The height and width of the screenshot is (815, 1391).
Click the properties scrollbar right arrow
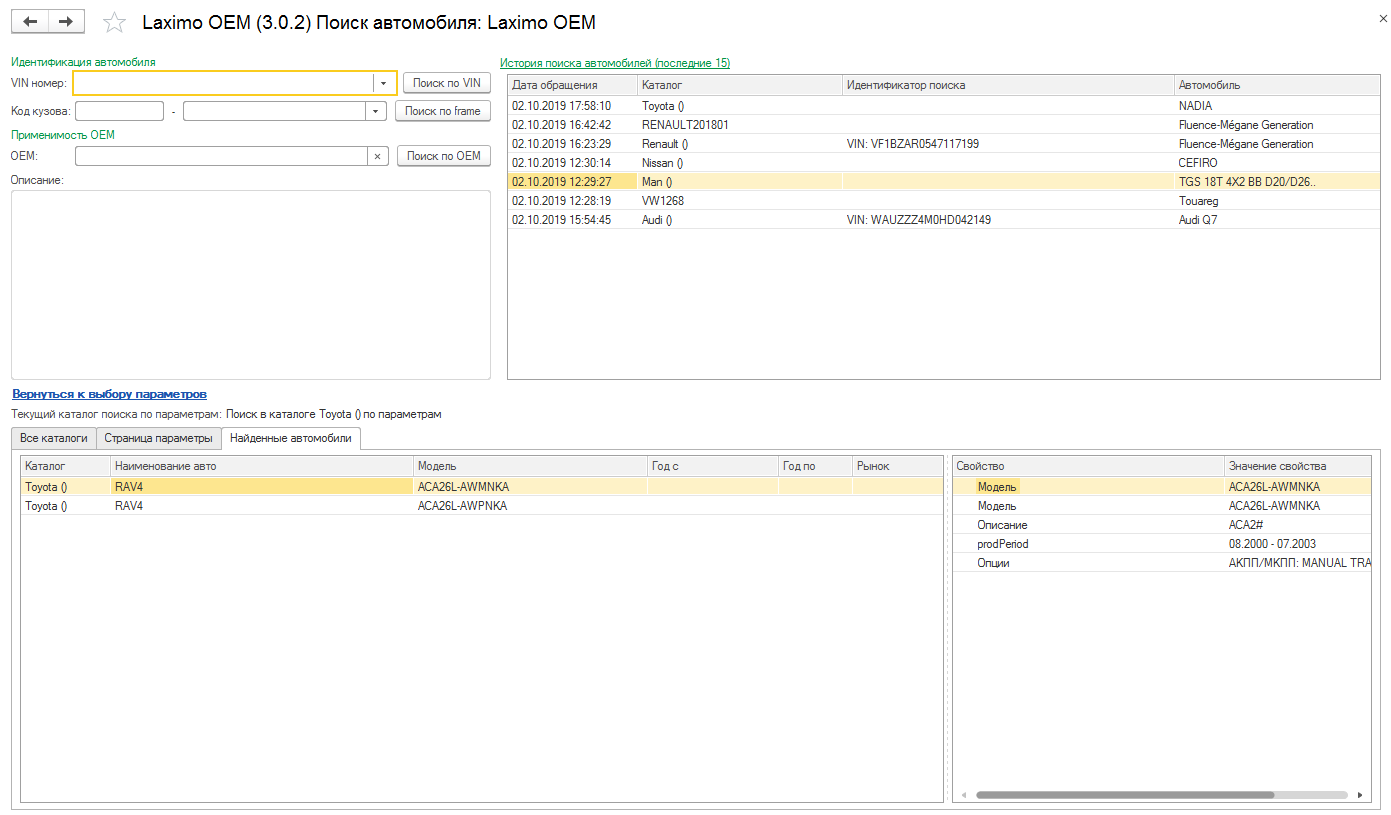[1360, 795]
